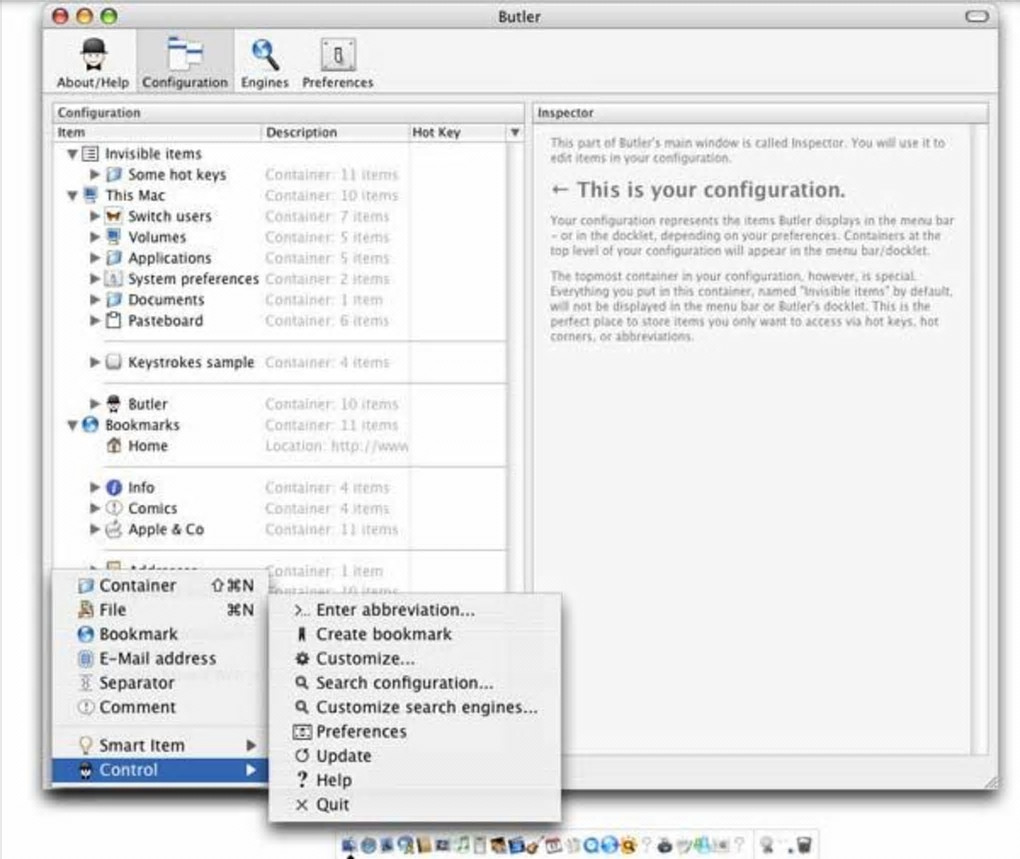
Task: Click the trash icon in the dock
Action: 804,844
